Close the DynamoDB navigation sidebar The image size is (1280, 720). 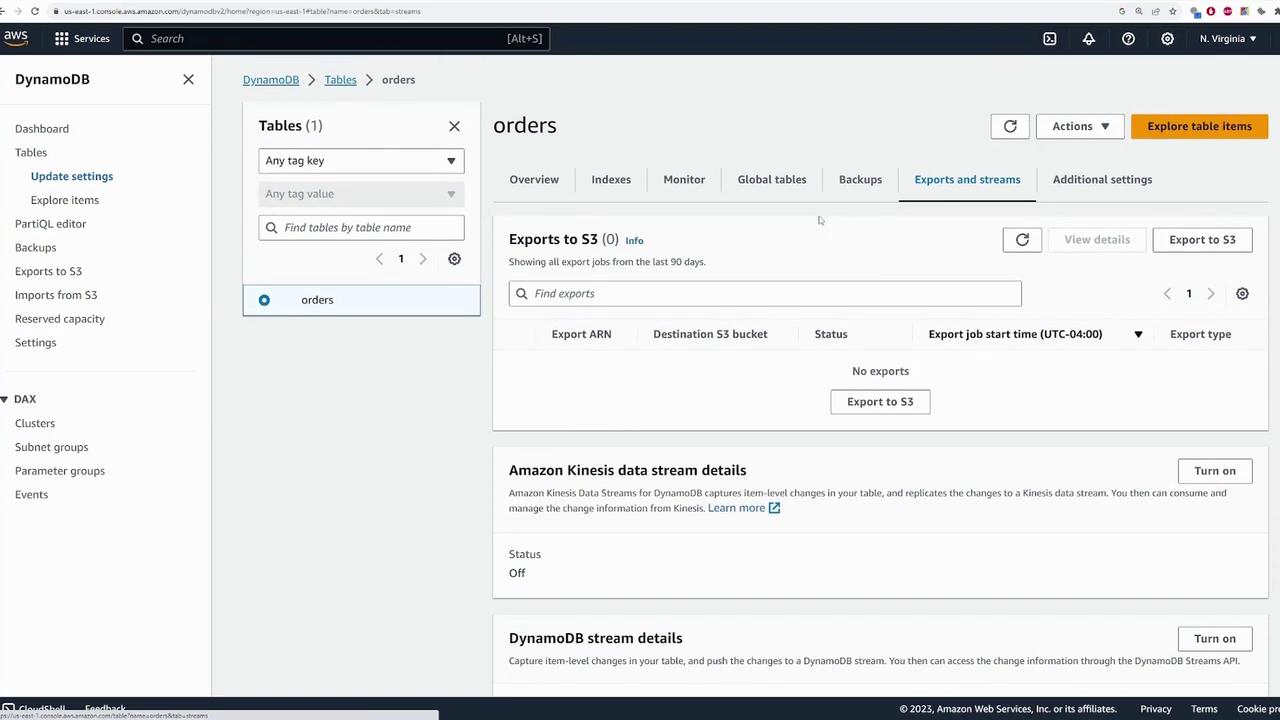(188, 79)
